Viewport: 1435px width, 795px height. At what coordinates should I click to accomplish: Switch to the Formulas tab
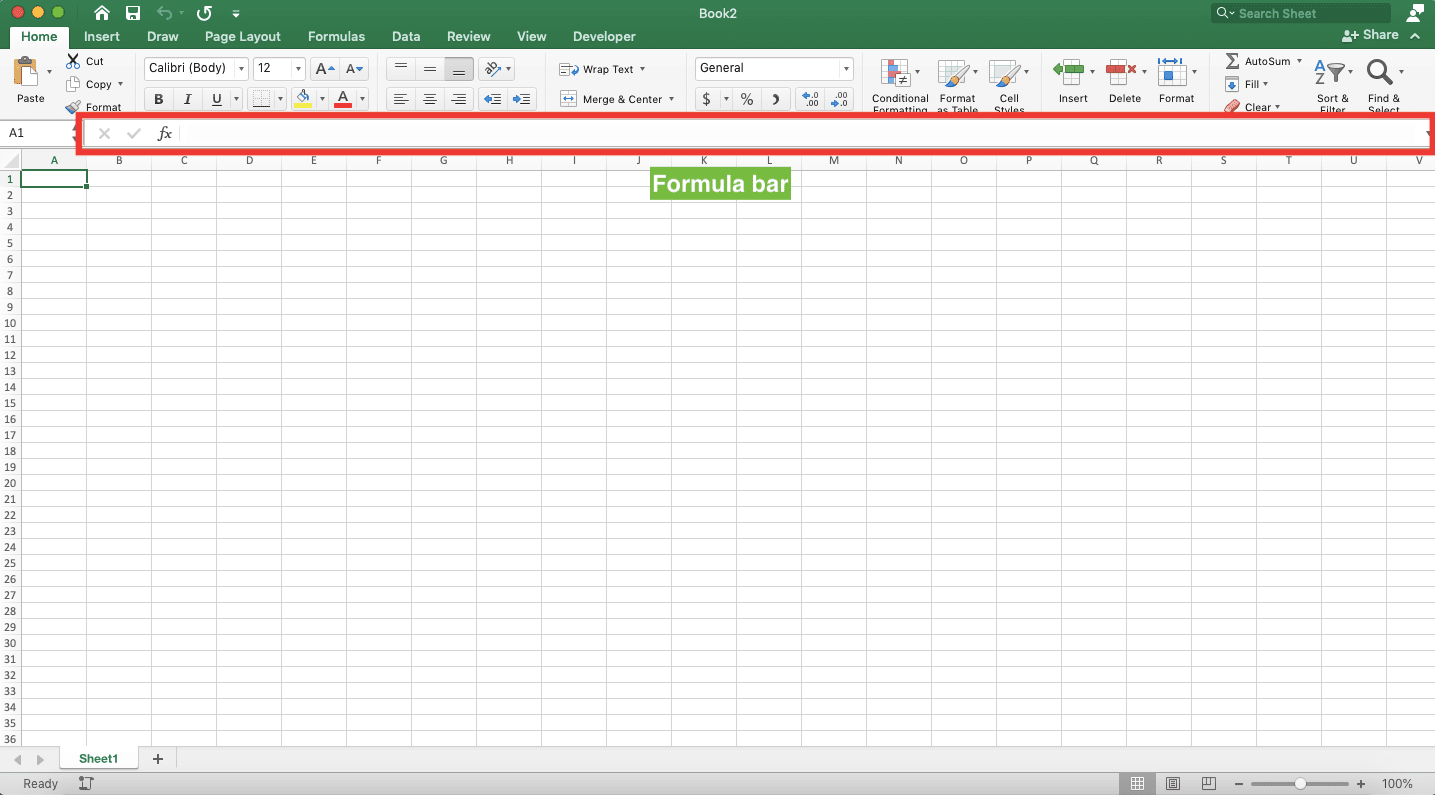pos(336,36)
